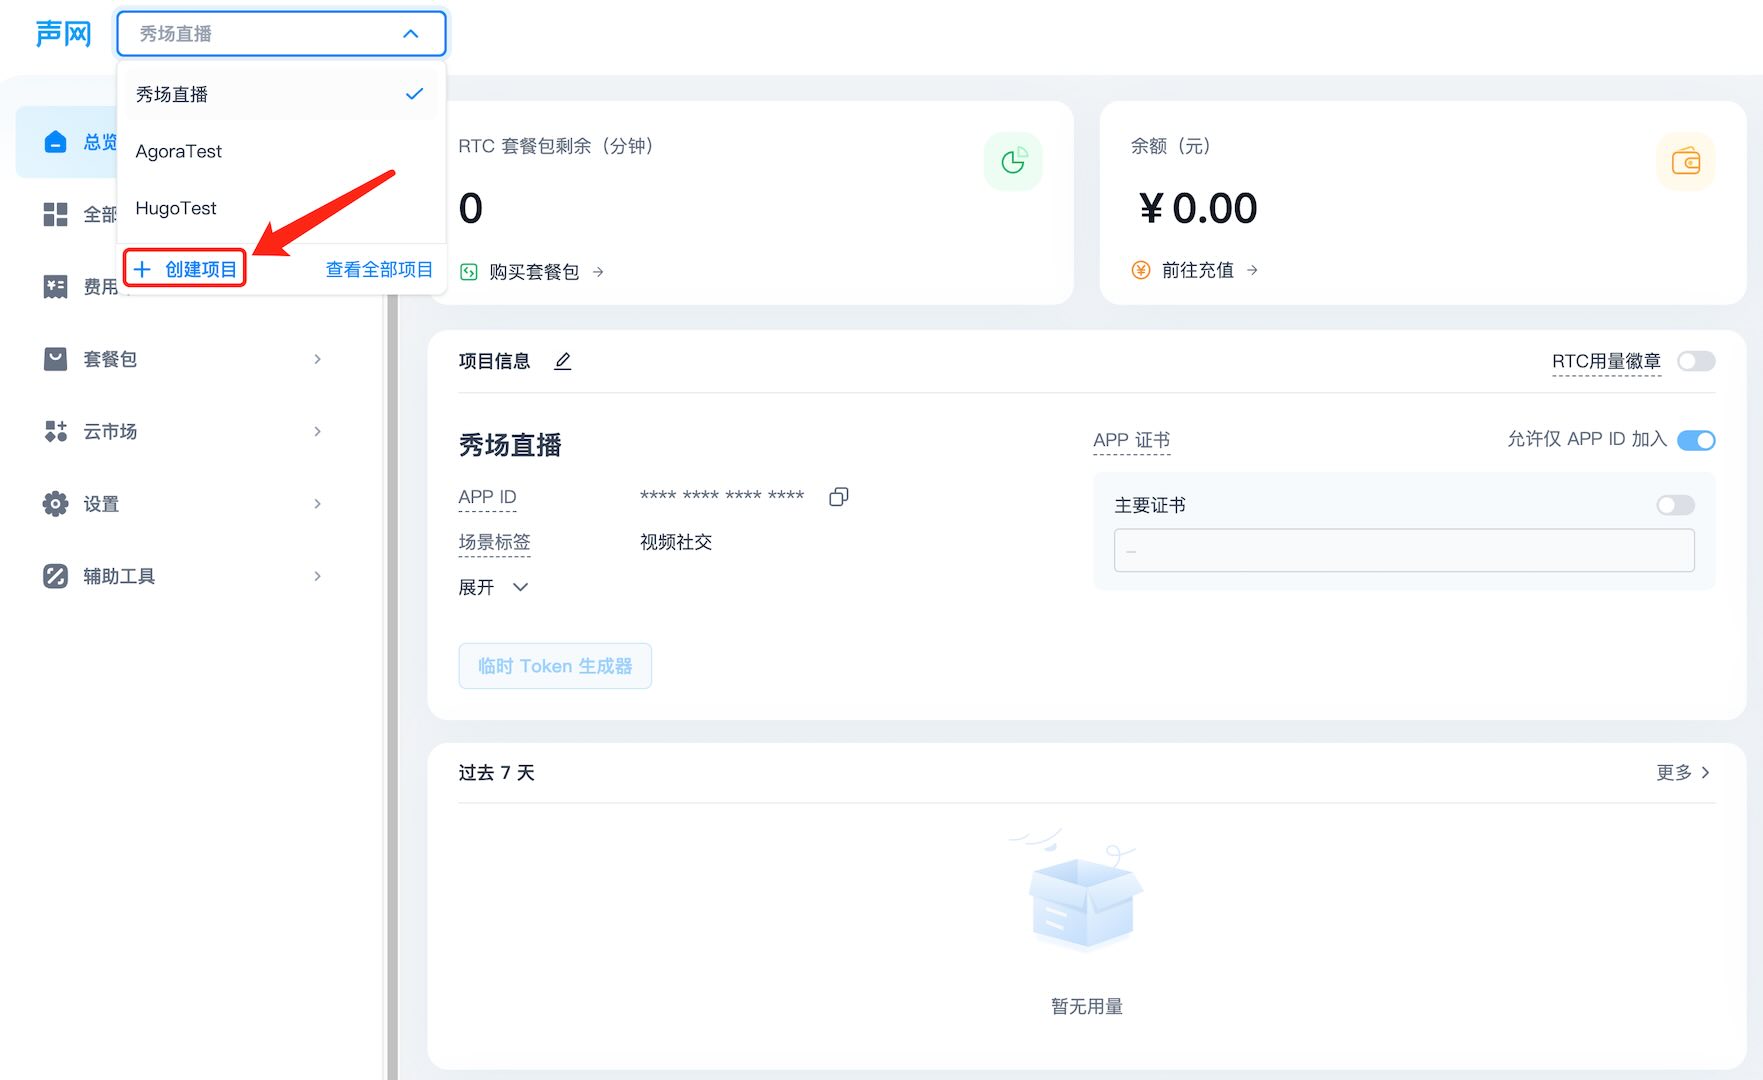Click the APP ID label
The height and width of the screenshot is (1080, 1763).
point(487,497)
